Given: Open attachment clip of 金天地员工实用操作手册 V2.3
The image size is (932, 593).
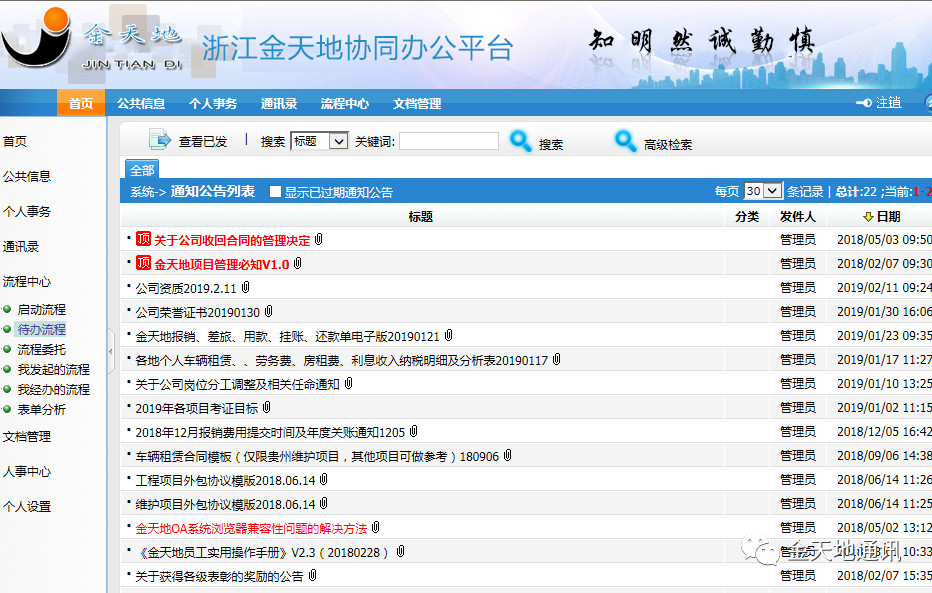Looking at the screenshot, I should (401, 551).
